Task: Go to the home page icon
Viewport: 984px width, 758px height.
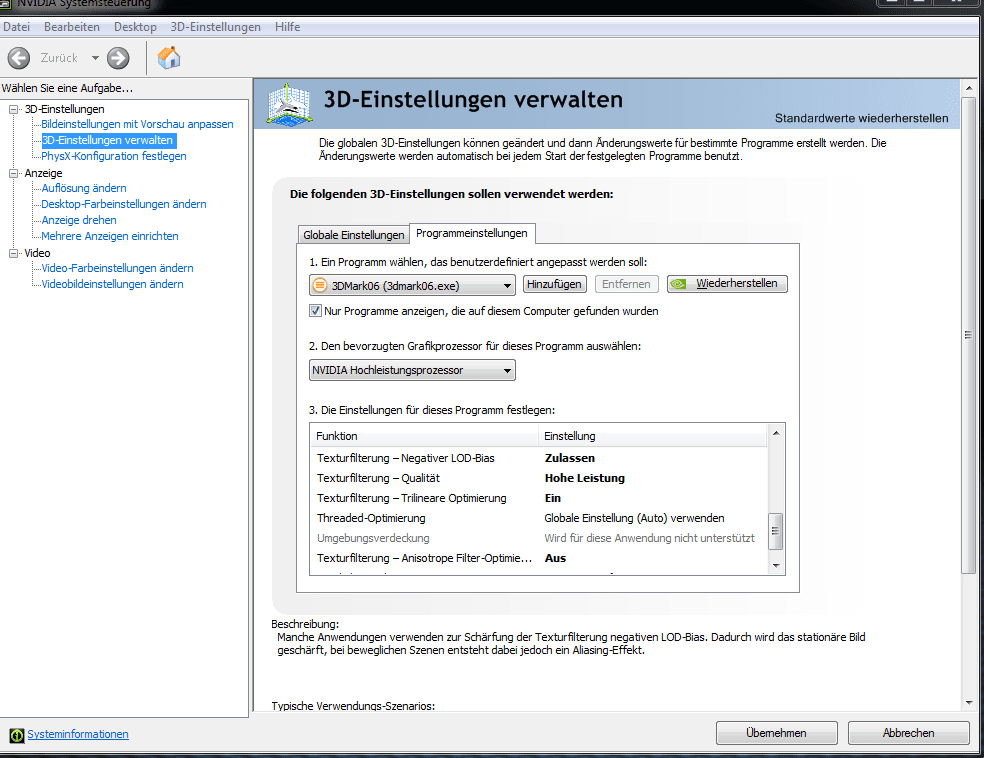Action: pos(169,58)
